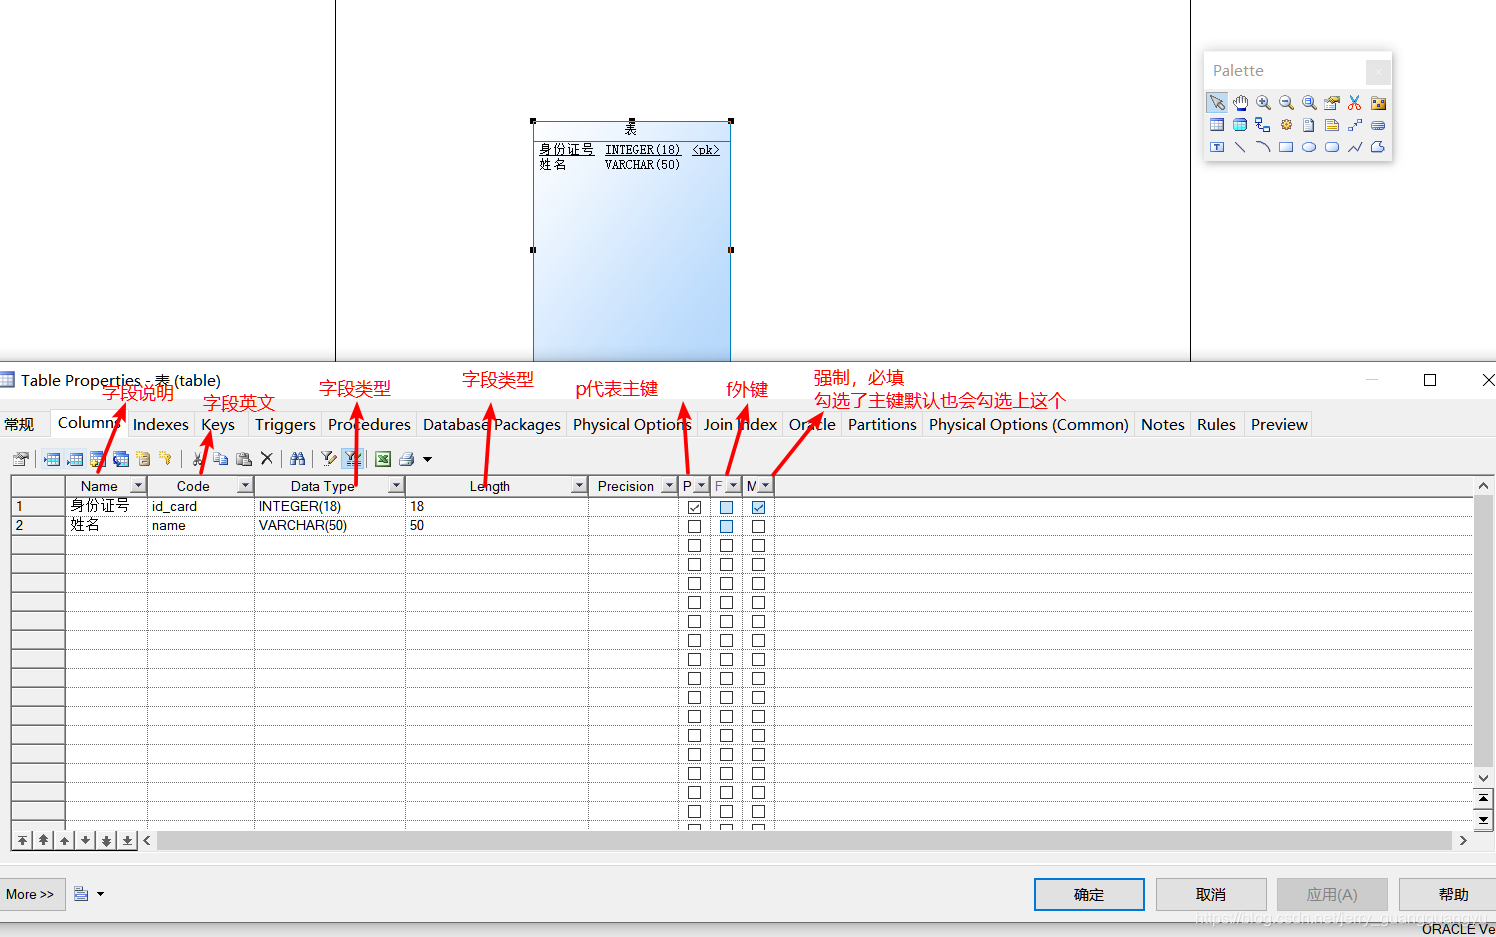Open Length column filter dropdown
The height and width of the screenshot is (937, 1496).
pos(579,485)
